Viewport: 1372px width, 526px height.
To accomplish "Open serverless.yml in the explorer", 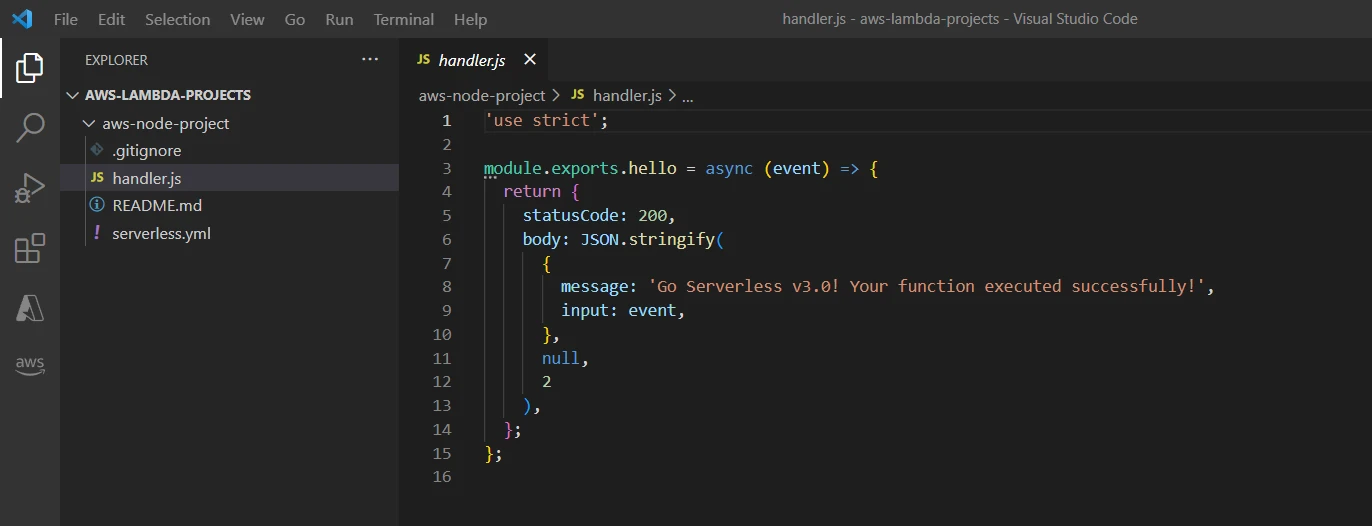I will pos(161,233).
